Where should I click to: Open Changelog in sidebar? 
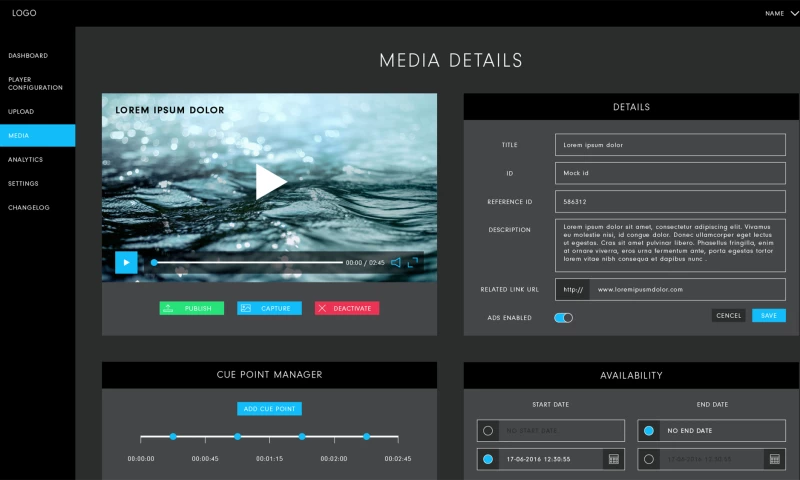pos(29,208)
